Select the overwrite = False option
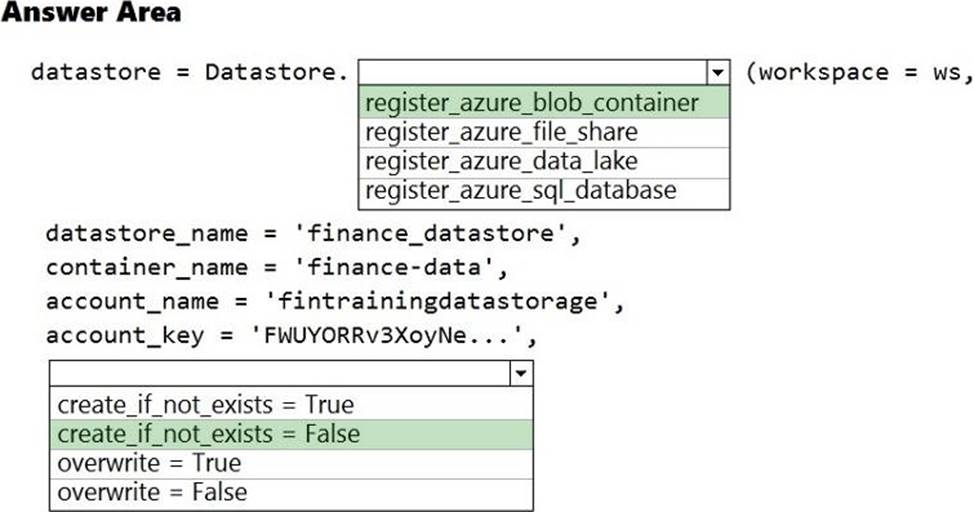The image size is (974, 512). point(152,492)
